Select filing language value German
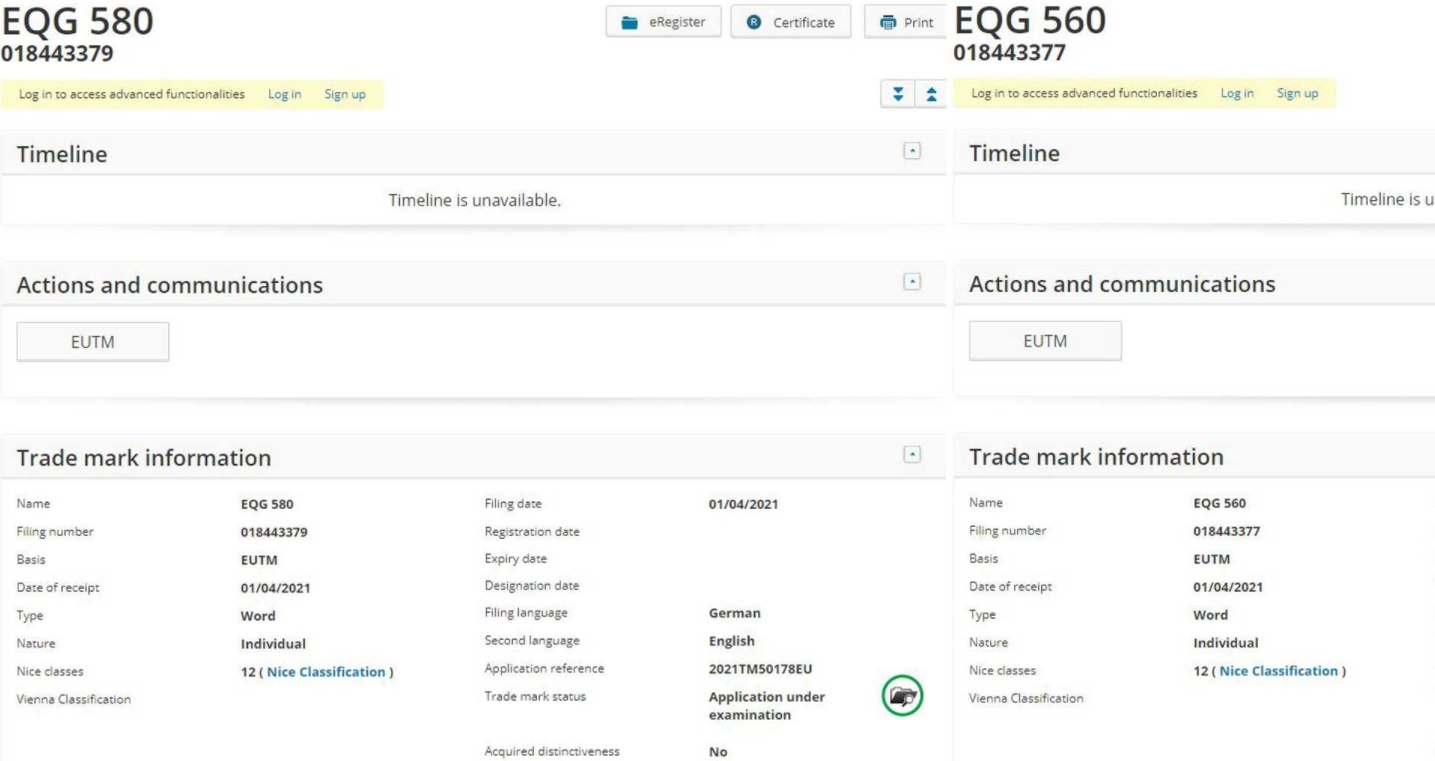This screenshot has width=1435, height=761. (734, 613)
